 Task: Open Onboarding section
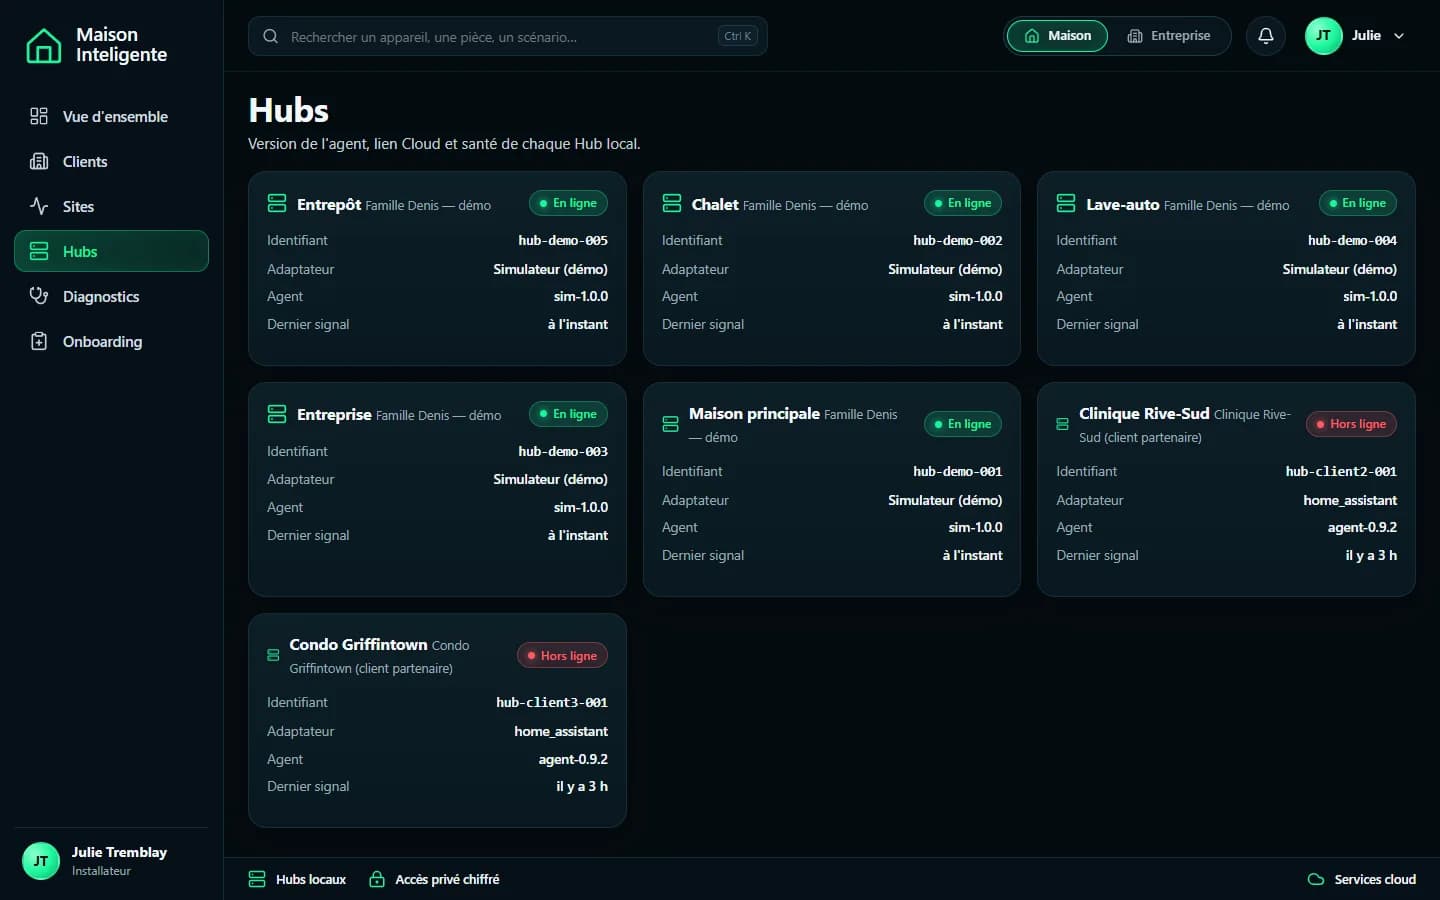[111, 341]
